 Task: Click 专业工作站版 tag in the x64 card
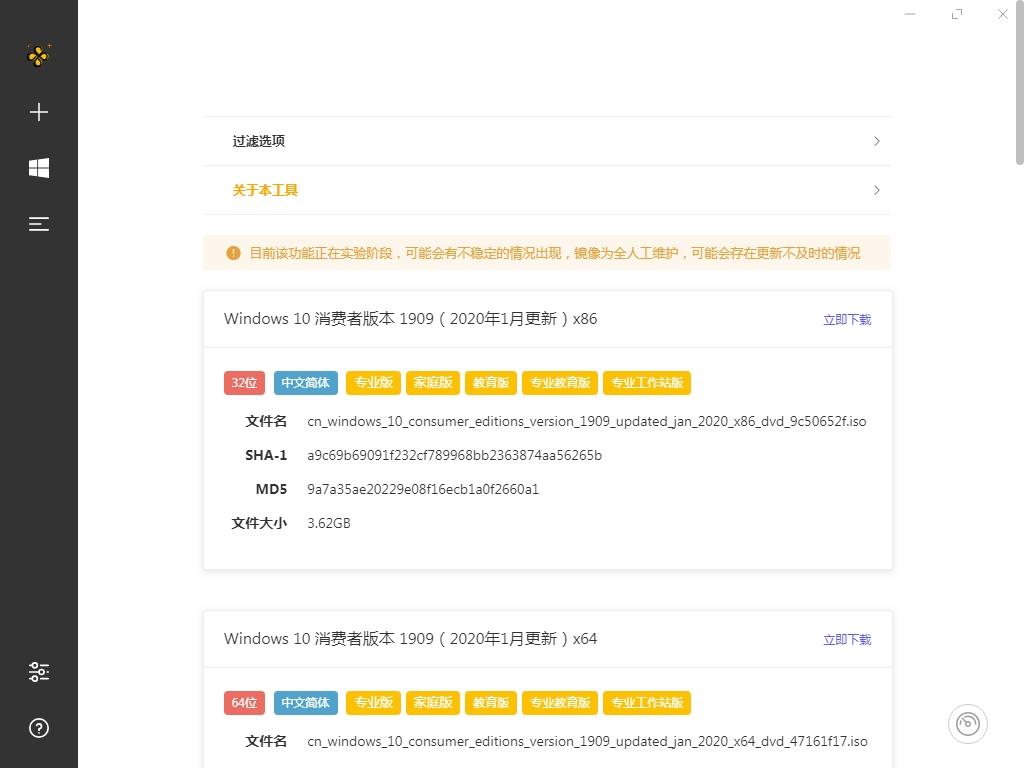[x=647, y=703]
